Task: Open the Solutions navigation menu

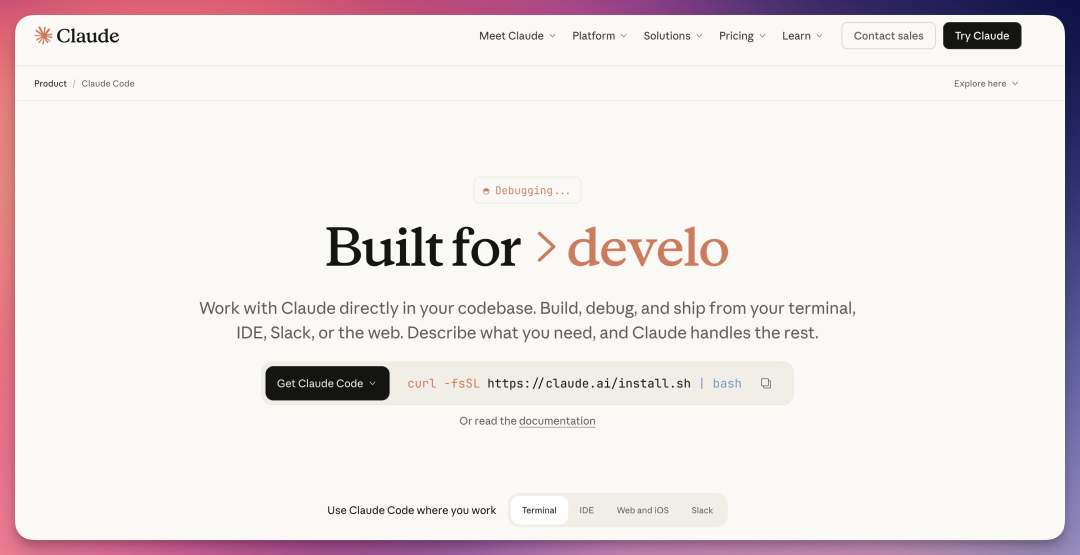Action: 673,36
